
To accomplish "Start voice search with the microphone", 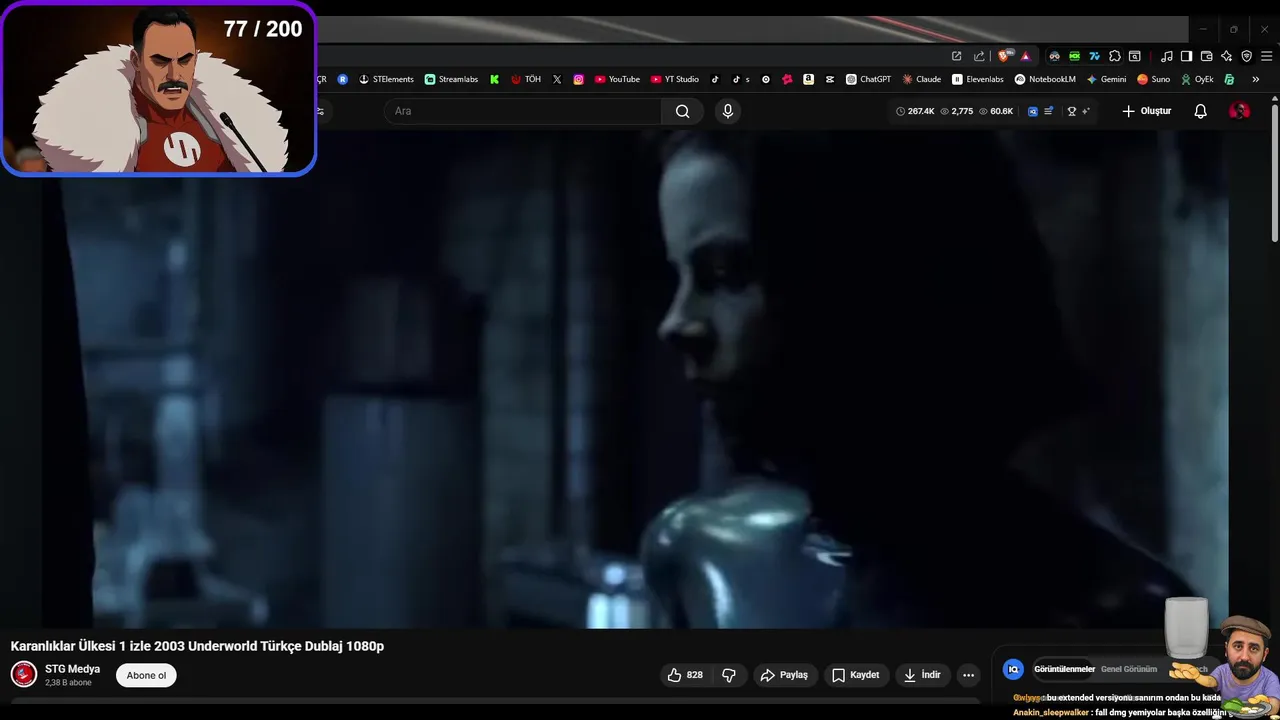I will pos(728,111).
